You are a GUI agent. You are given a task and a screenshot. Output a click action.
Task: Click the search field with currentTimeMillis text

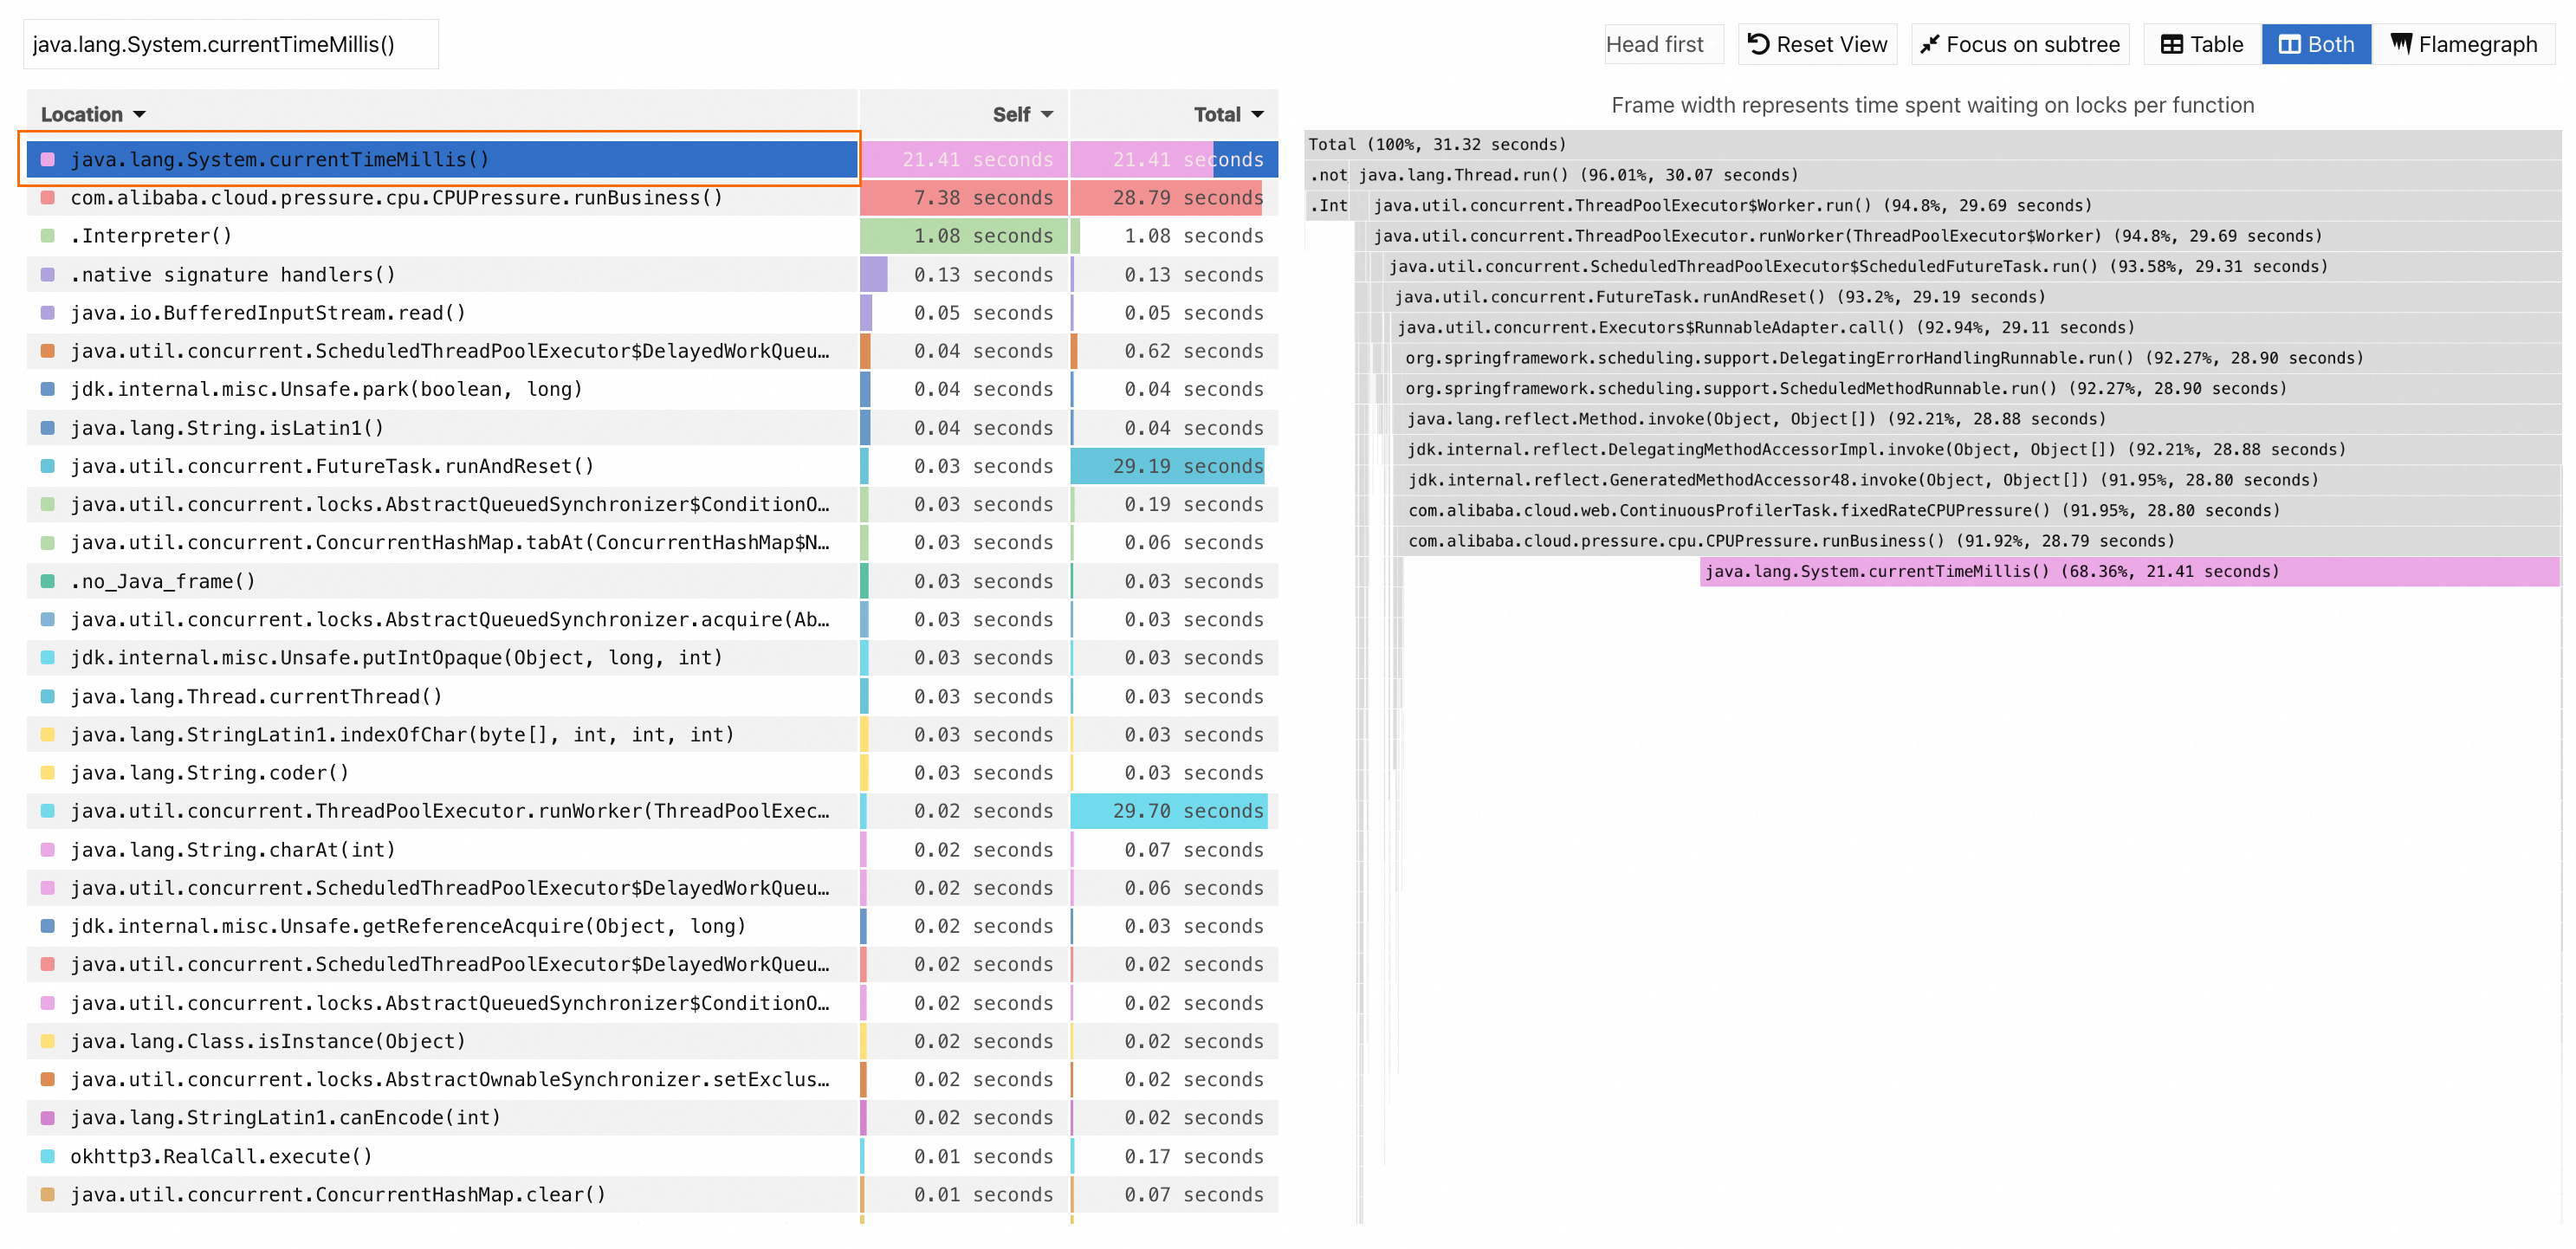click(230, 44)
